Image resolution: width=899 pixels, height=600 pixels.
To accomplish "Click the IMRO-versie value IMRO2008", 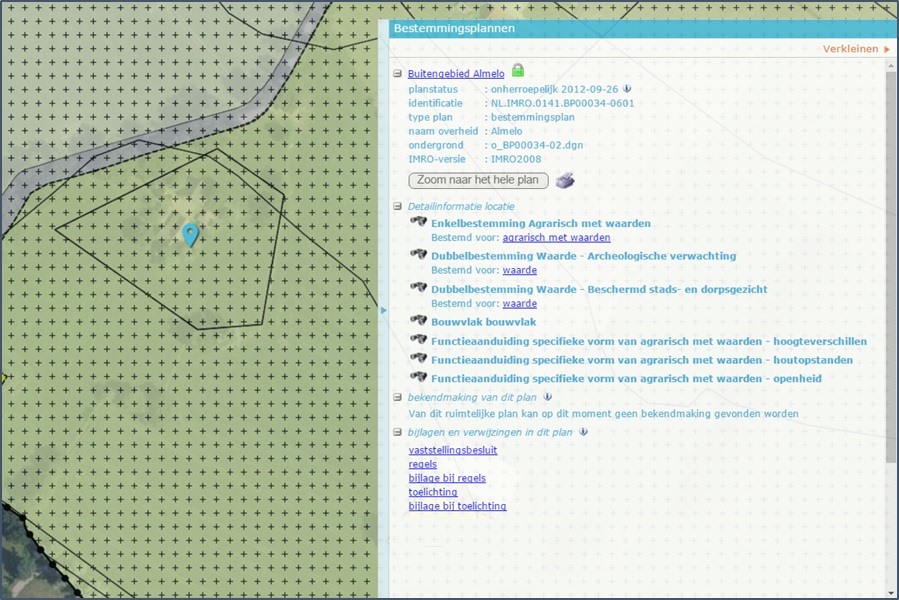I will coord(515,159).
